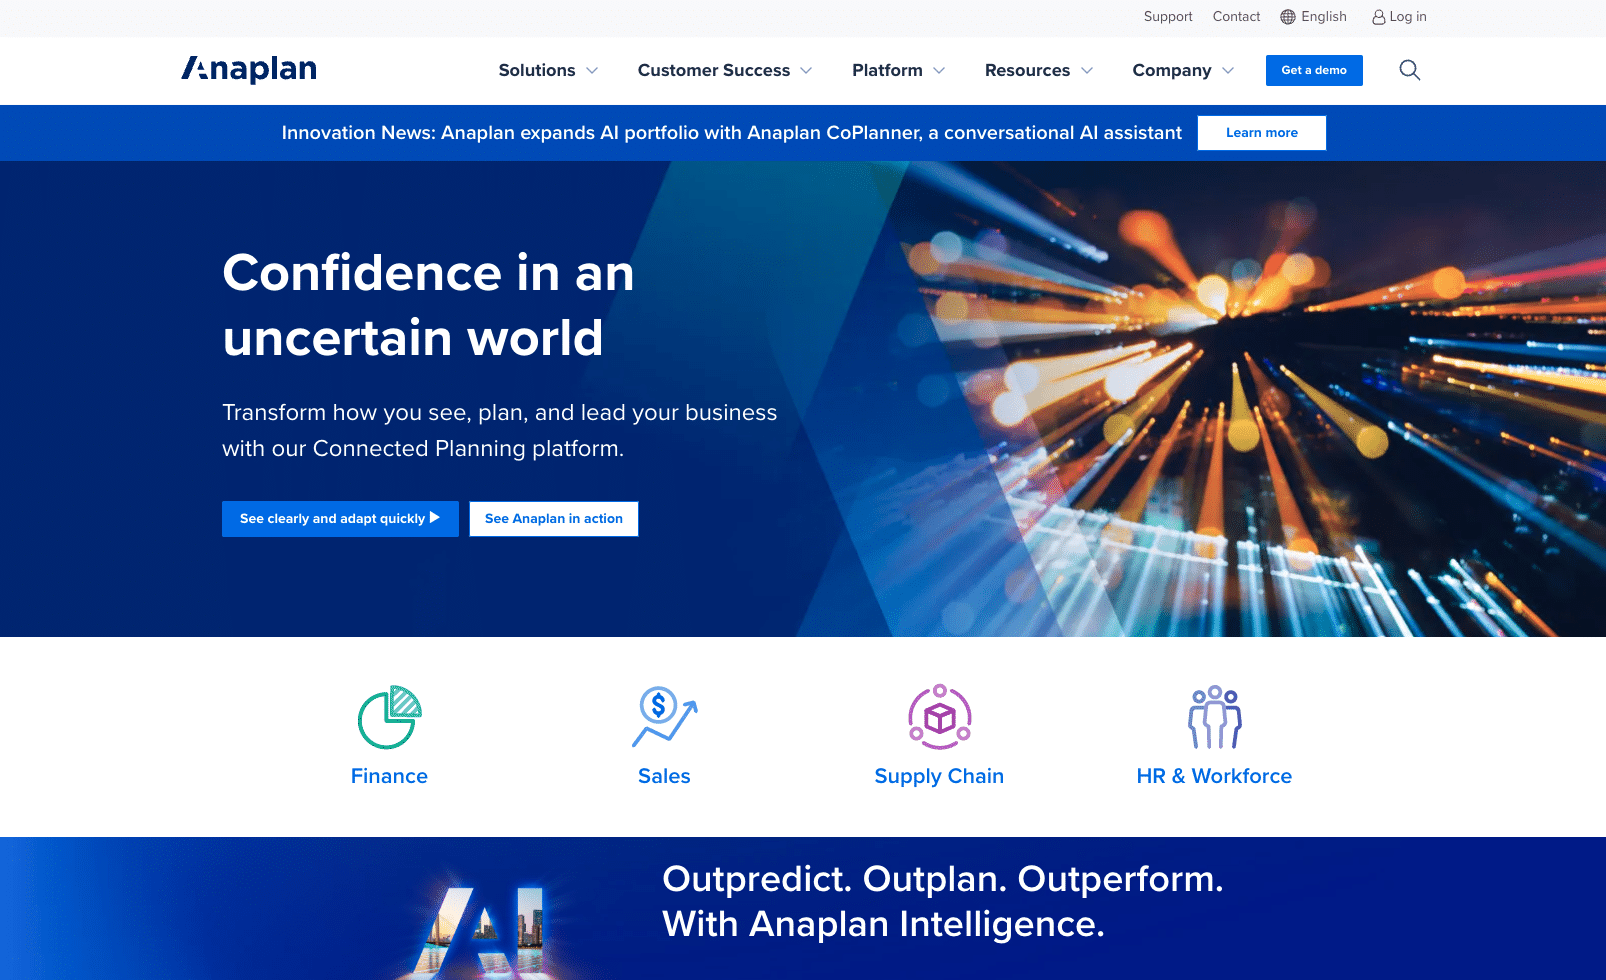Image resolution: width=1606 pixels, height=980 pixels.
Task: Expand the Company menu chevron
Action: (1228, 71)
